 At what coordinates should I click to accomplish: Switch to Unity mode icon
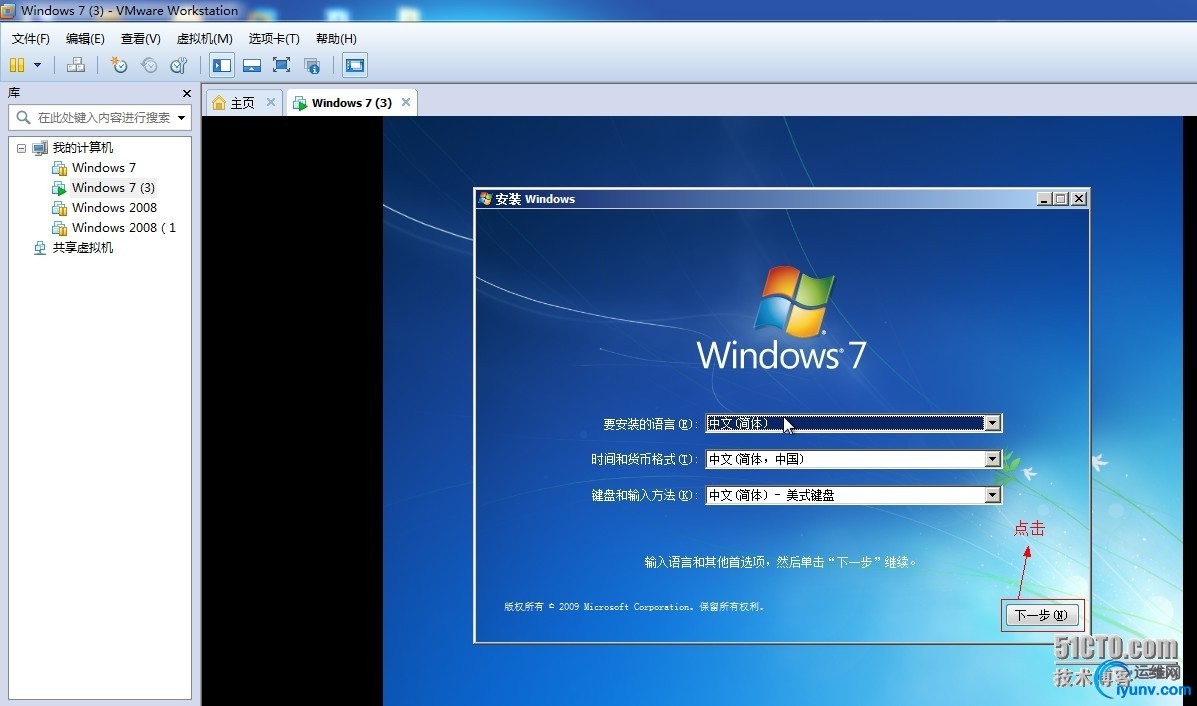point(311,65)
